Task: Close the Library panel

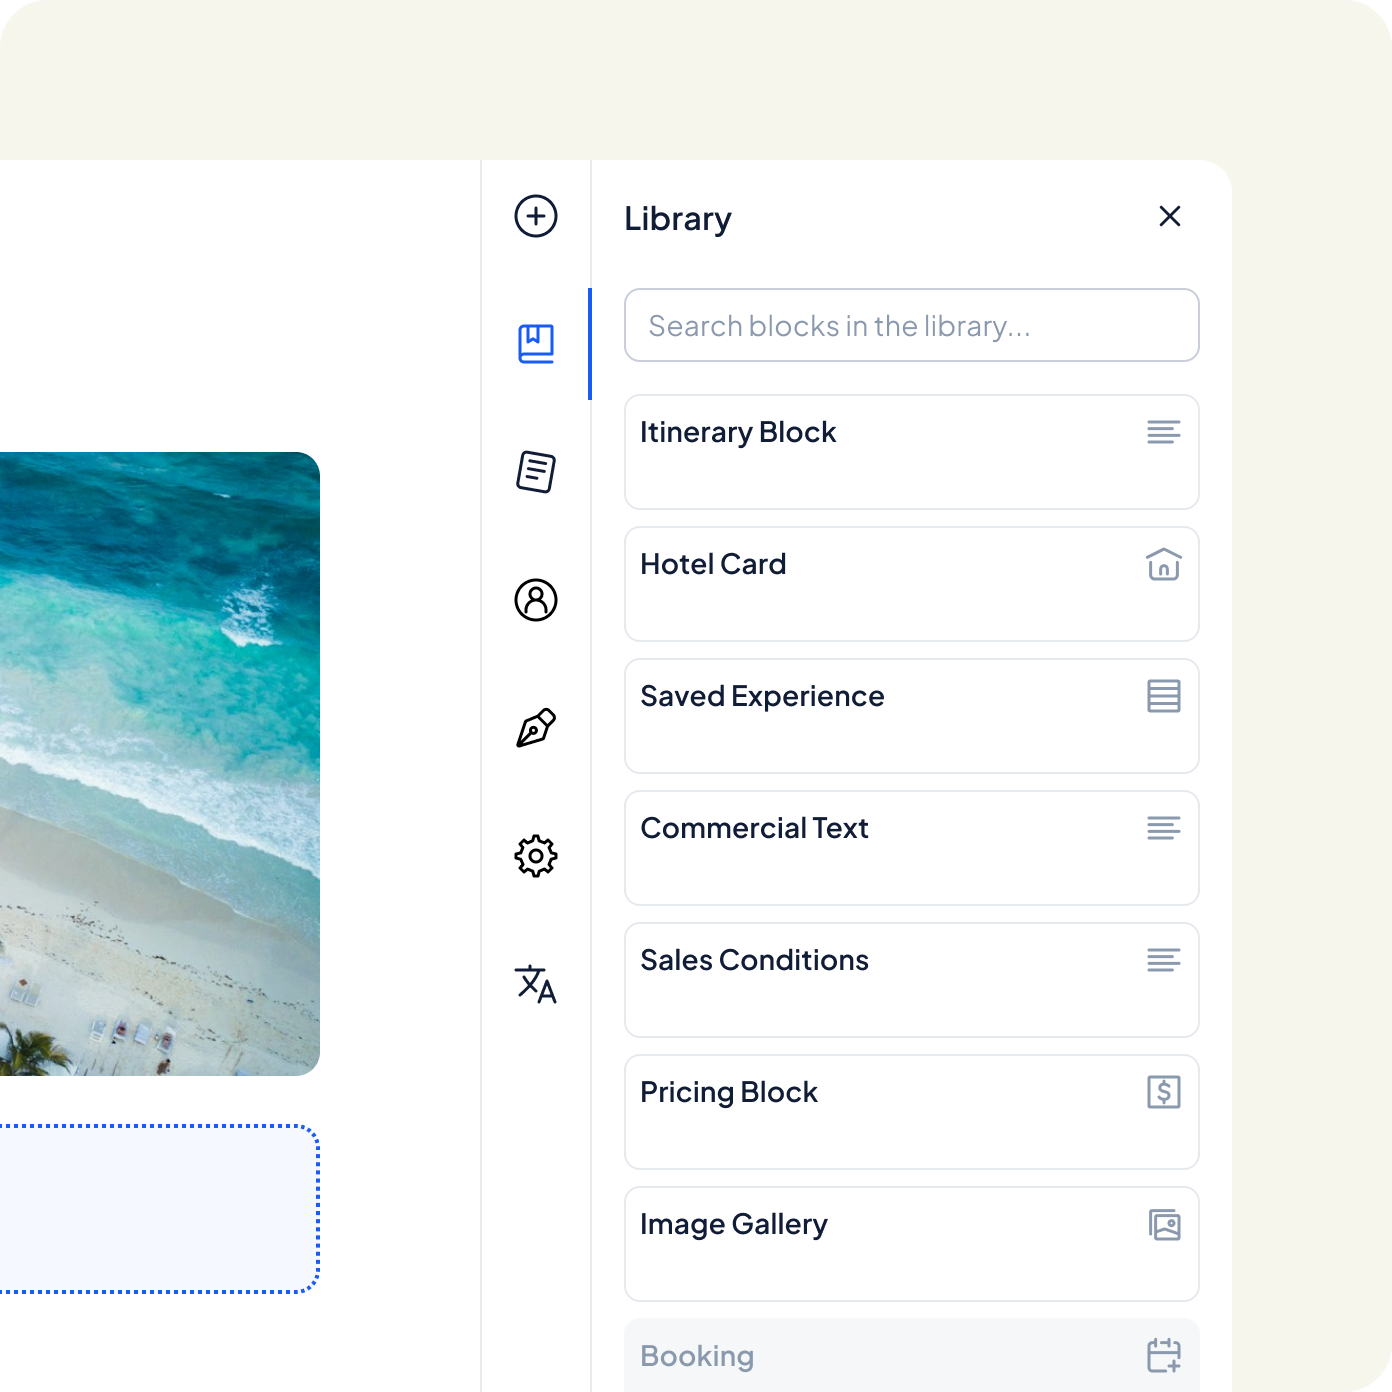Action: 1170,216
